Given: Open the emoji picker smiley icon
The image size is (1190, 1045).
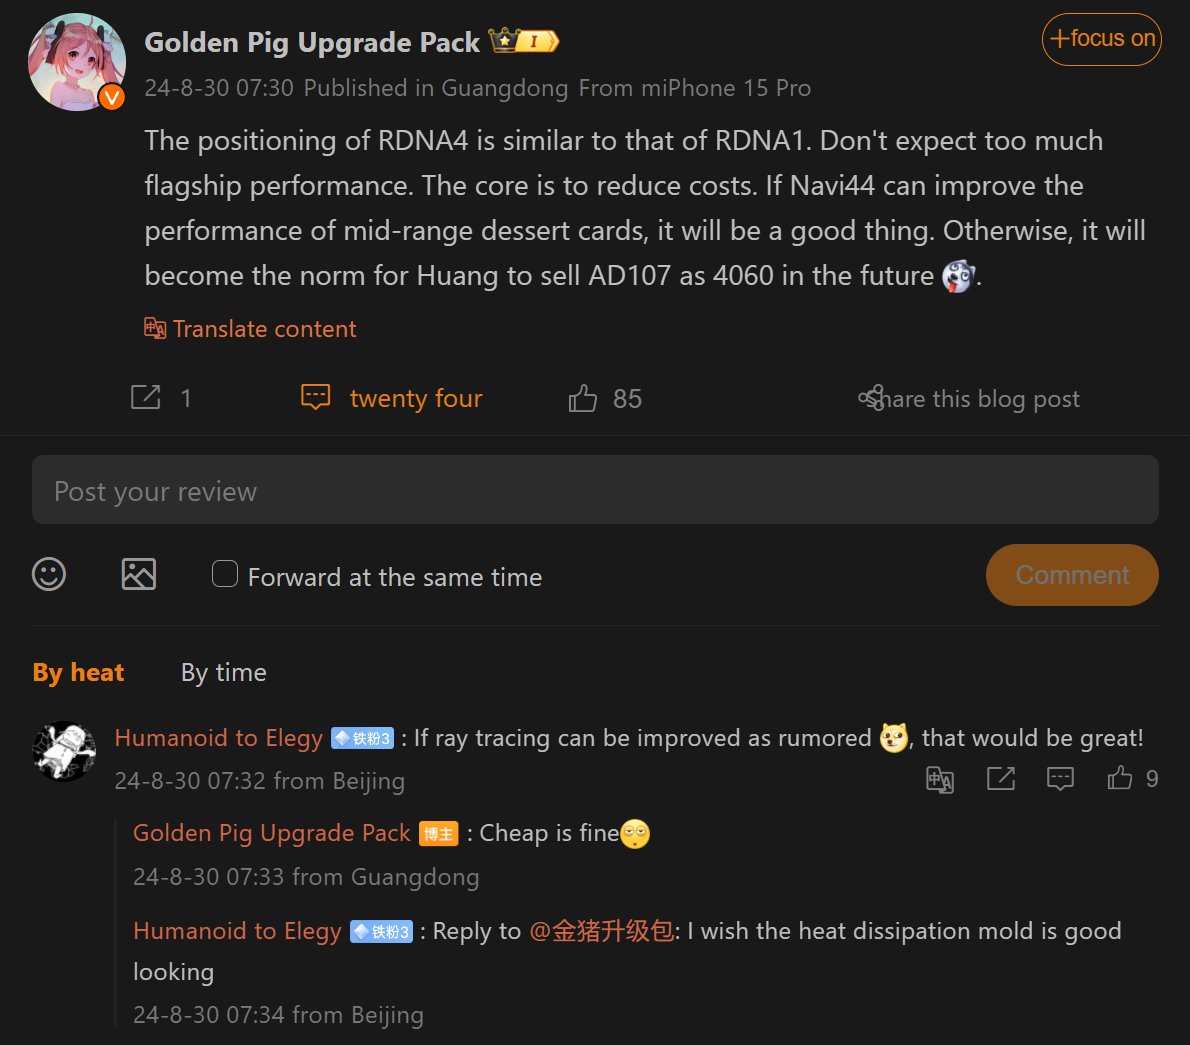Looking at the screenshot, I should pos(49,574).
